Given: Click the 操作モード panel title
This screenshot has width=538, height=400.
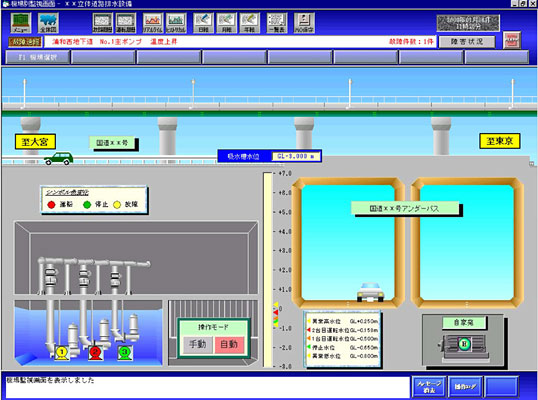Looking at the screenshot, I should [x=213, y=327].
